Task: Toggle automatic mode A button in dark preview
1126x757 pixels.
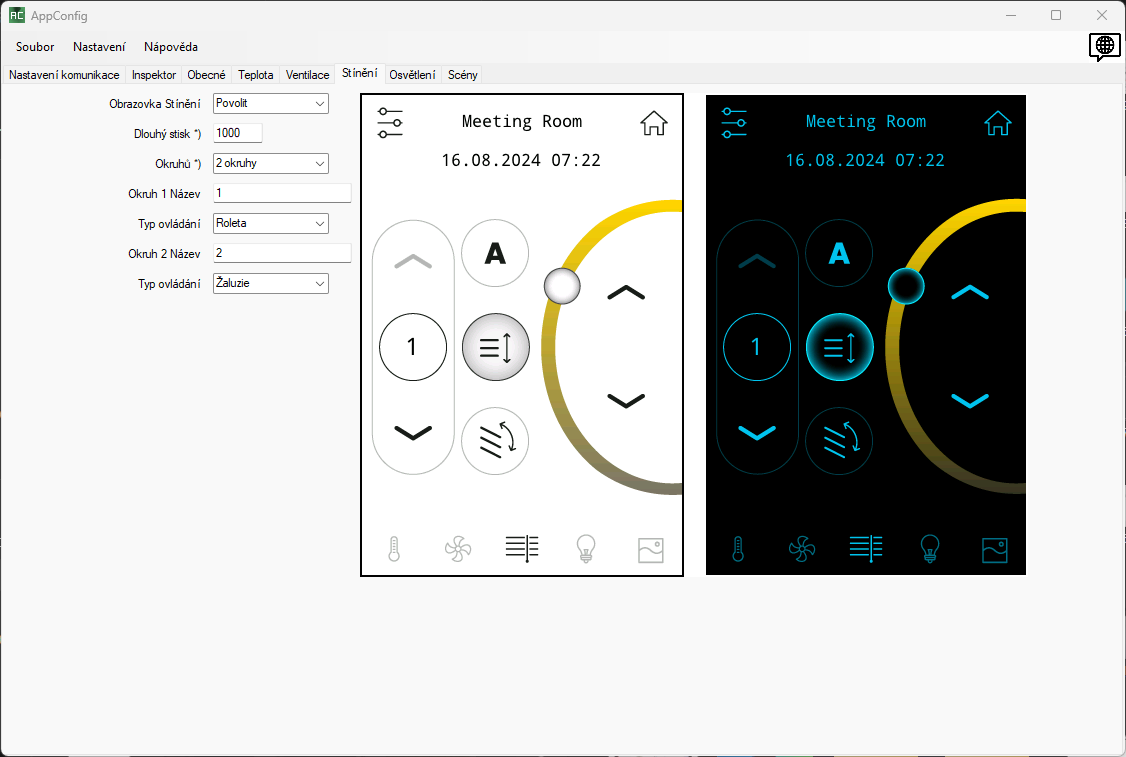Action: [839, 253]
